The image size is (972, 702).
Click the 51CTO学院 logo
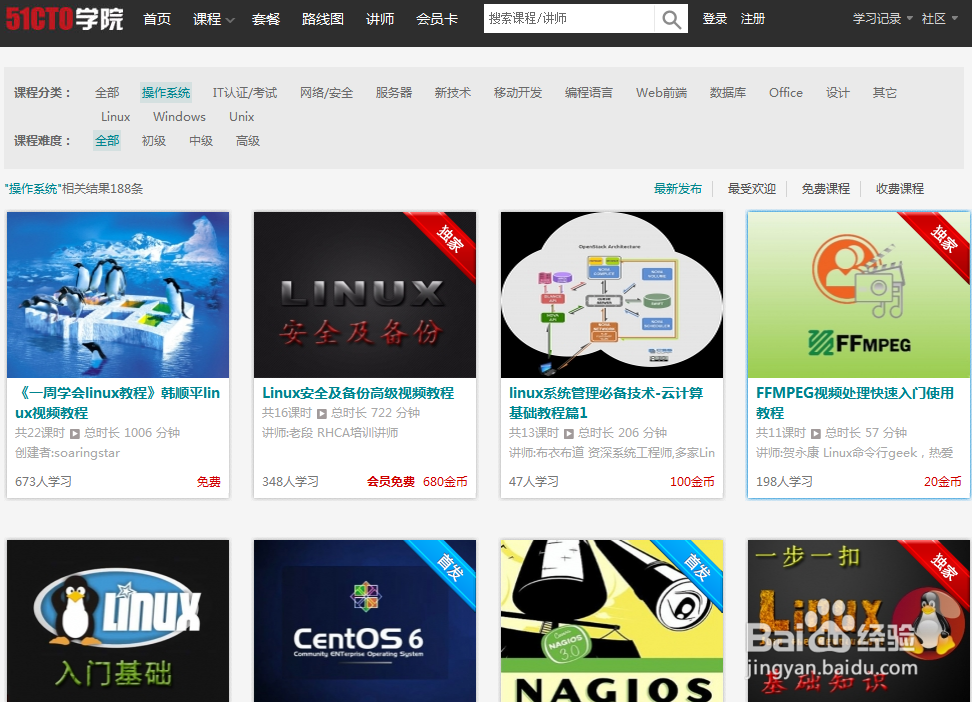(x=64, y=19)
